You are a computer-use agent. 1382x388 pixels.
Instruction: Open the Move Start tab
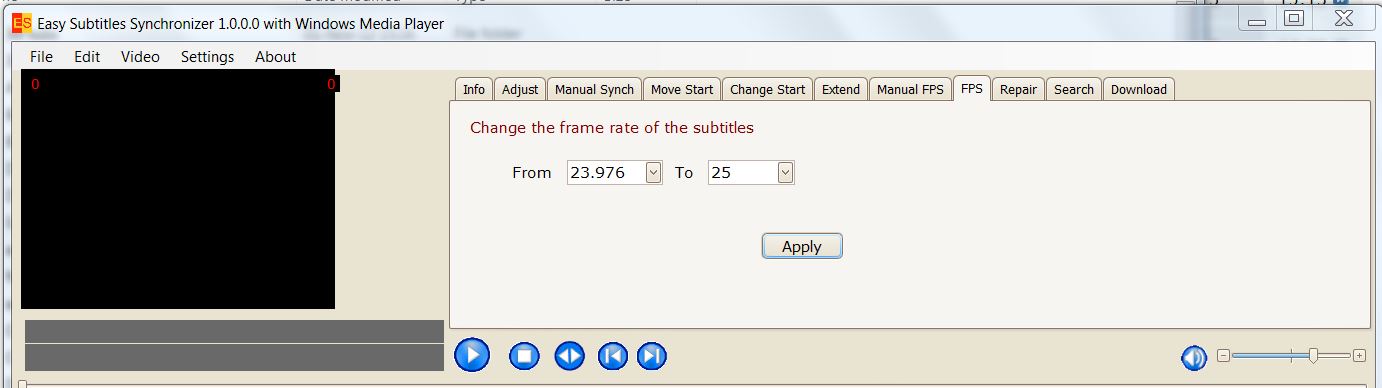pyautogui.click(x=682, y=89)
